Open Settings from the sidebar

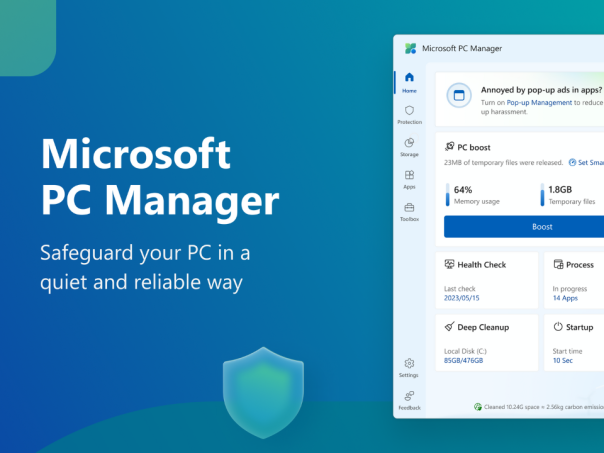[409, 367]
